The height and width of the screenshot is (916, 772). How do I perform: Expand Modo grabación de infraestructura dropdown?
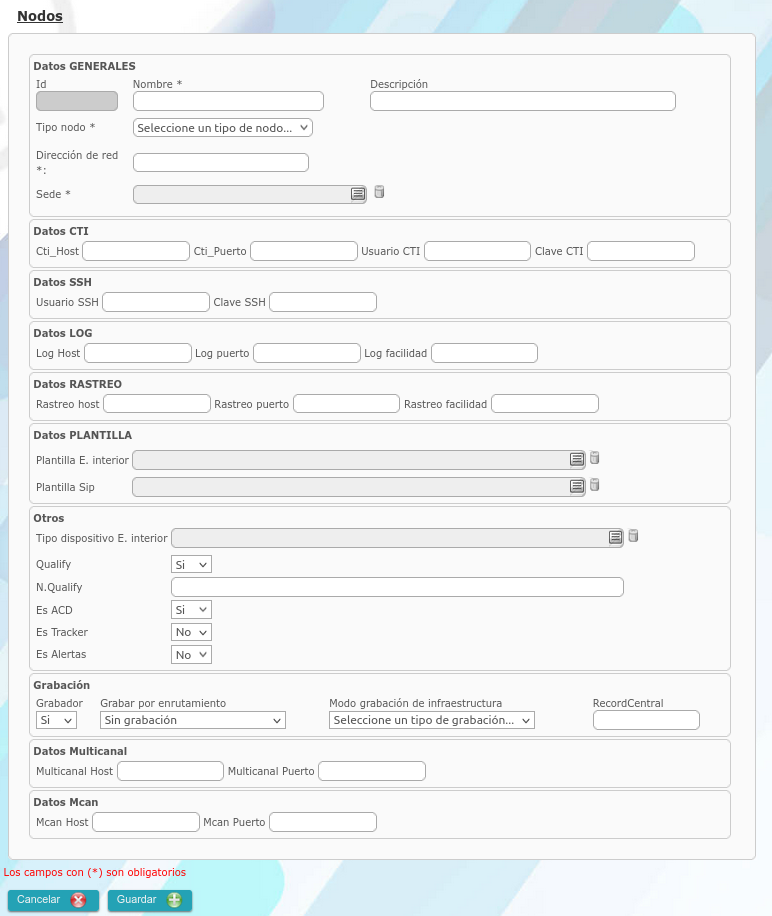coord(432,720)
